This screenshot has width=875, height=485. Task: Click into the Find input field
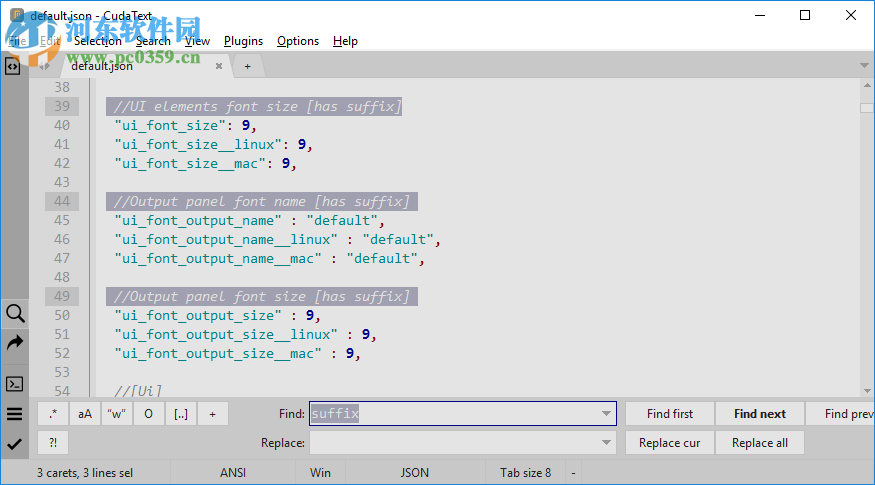click(463, 414)
